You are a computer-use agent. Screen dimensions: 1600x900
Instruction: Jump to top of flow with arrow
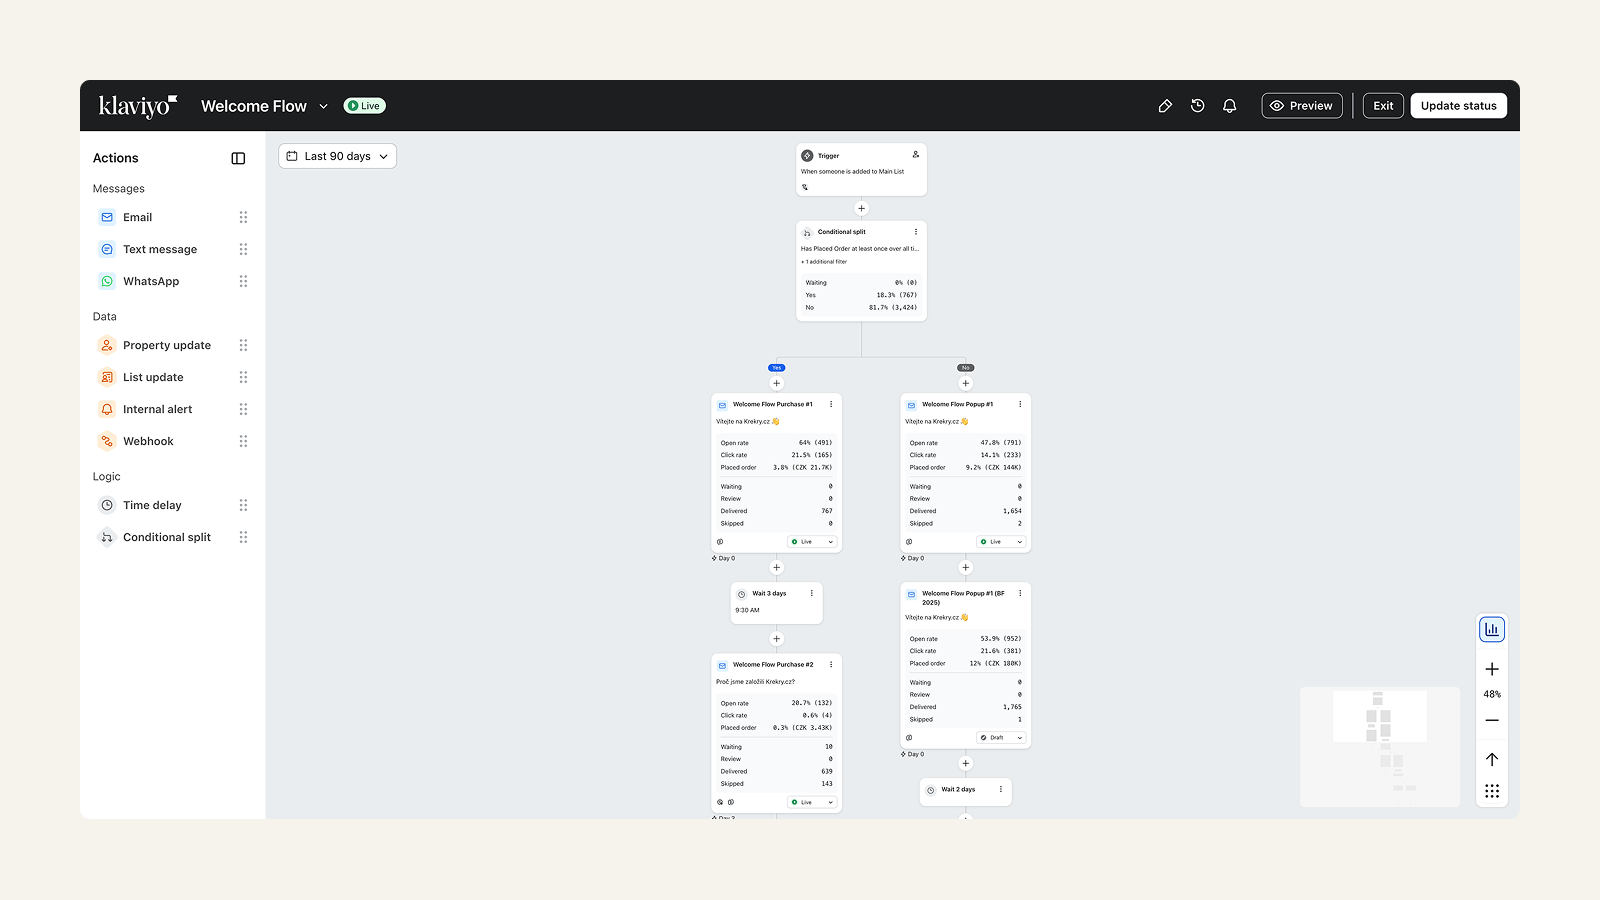click(1491, 759)
